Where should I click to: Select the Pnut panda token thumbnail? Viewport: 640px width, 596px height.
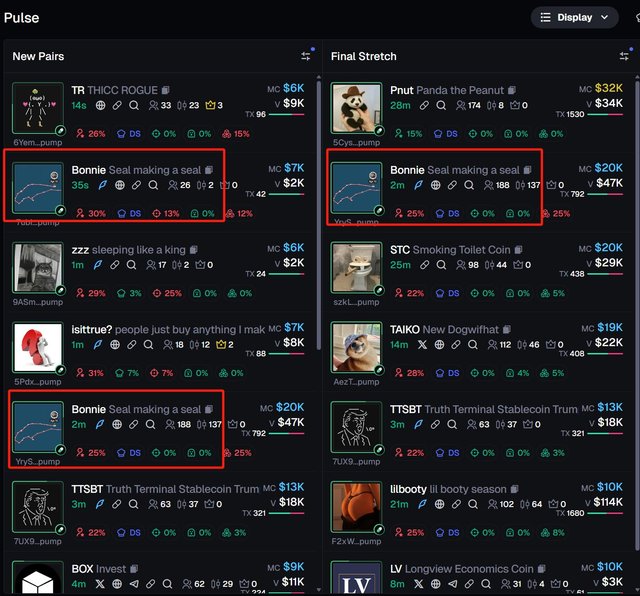click(x=356, y=108)
